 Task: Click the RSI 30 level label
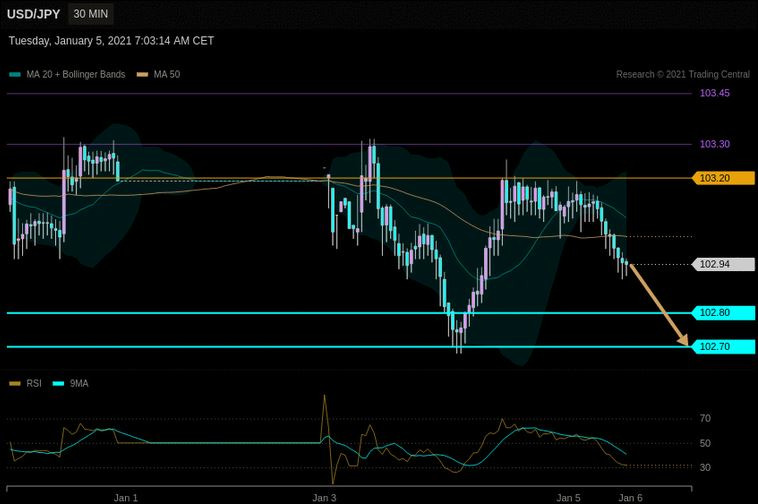point(705,467)
